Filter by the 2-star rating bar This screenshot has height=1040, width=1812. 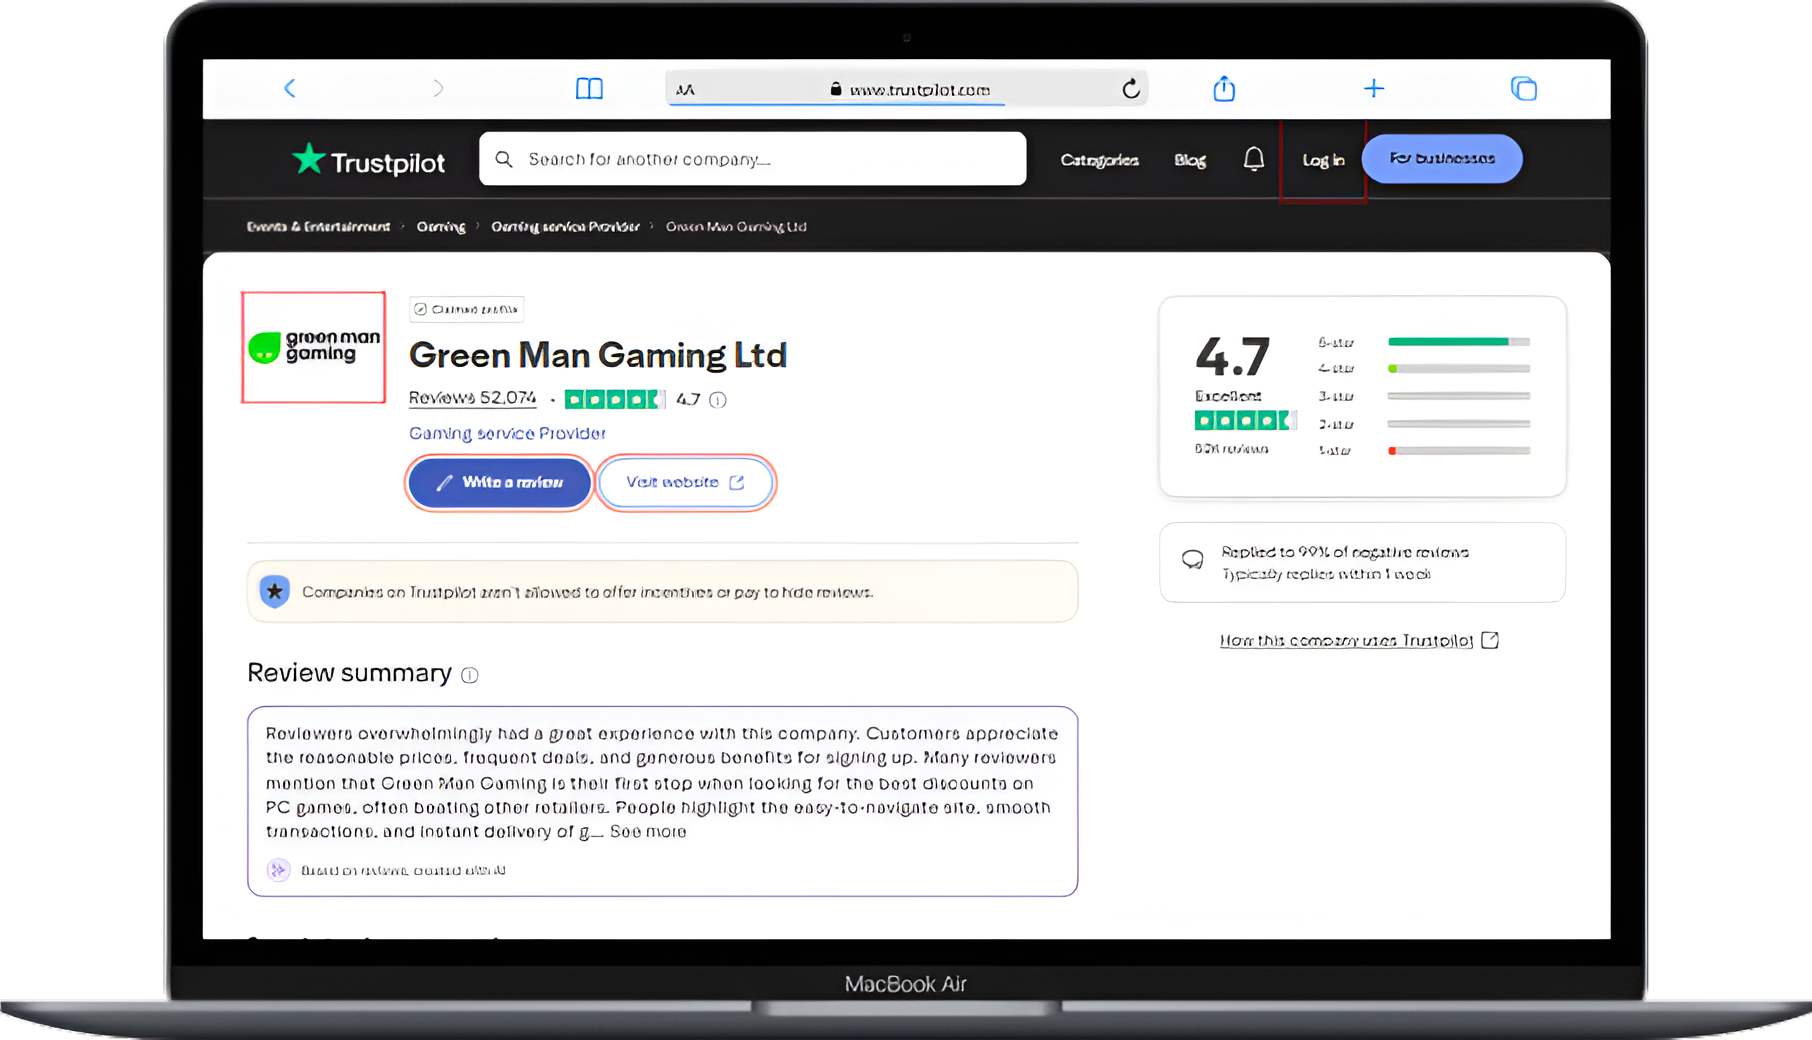1423,424
